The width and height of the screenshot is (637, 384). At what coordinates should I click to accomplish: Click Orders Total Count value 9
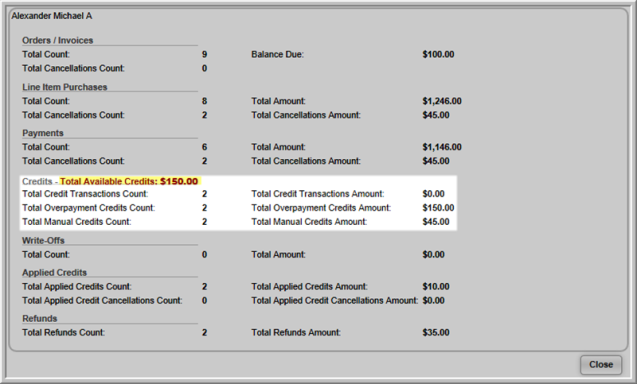204,54
